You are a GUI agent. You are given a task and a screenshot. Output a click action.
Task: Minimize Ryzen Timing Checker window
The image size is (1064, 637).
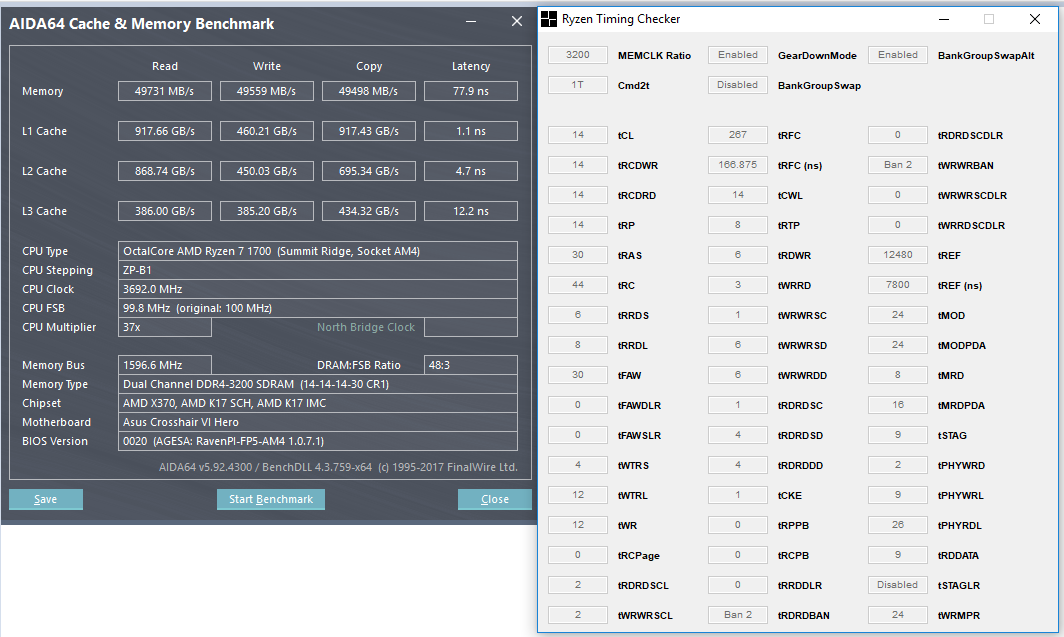(944, 19)
